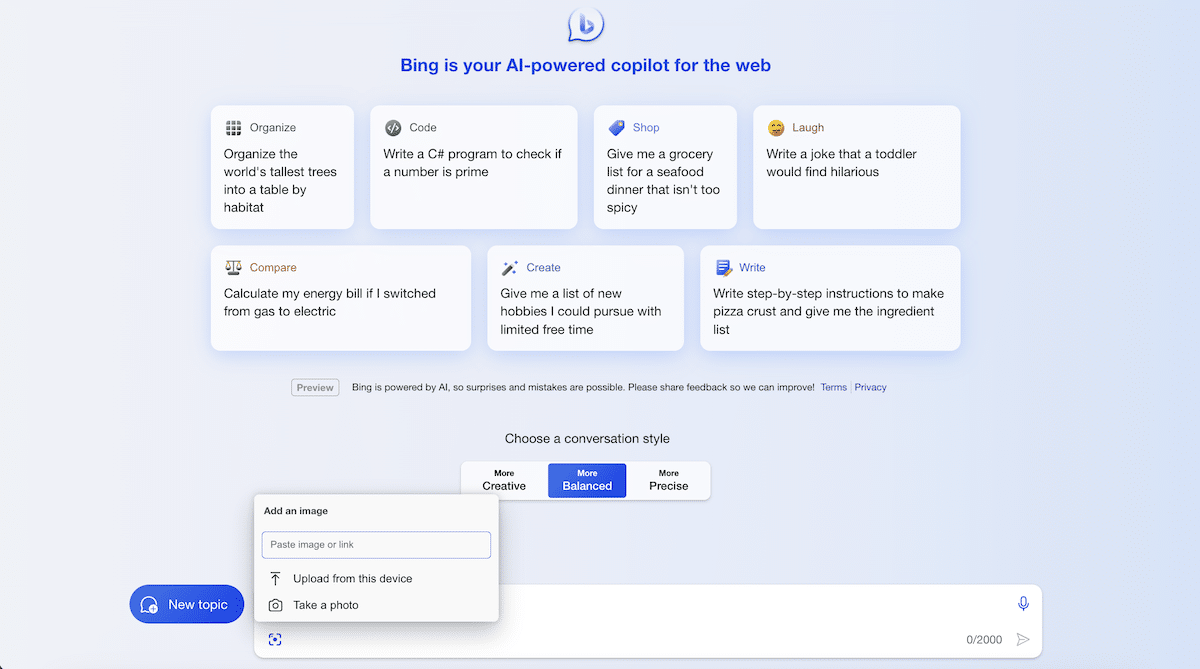Screen dimensions: 1200x669
Task: Click the Bing chat logo icon
Action: tap(585, 24)
